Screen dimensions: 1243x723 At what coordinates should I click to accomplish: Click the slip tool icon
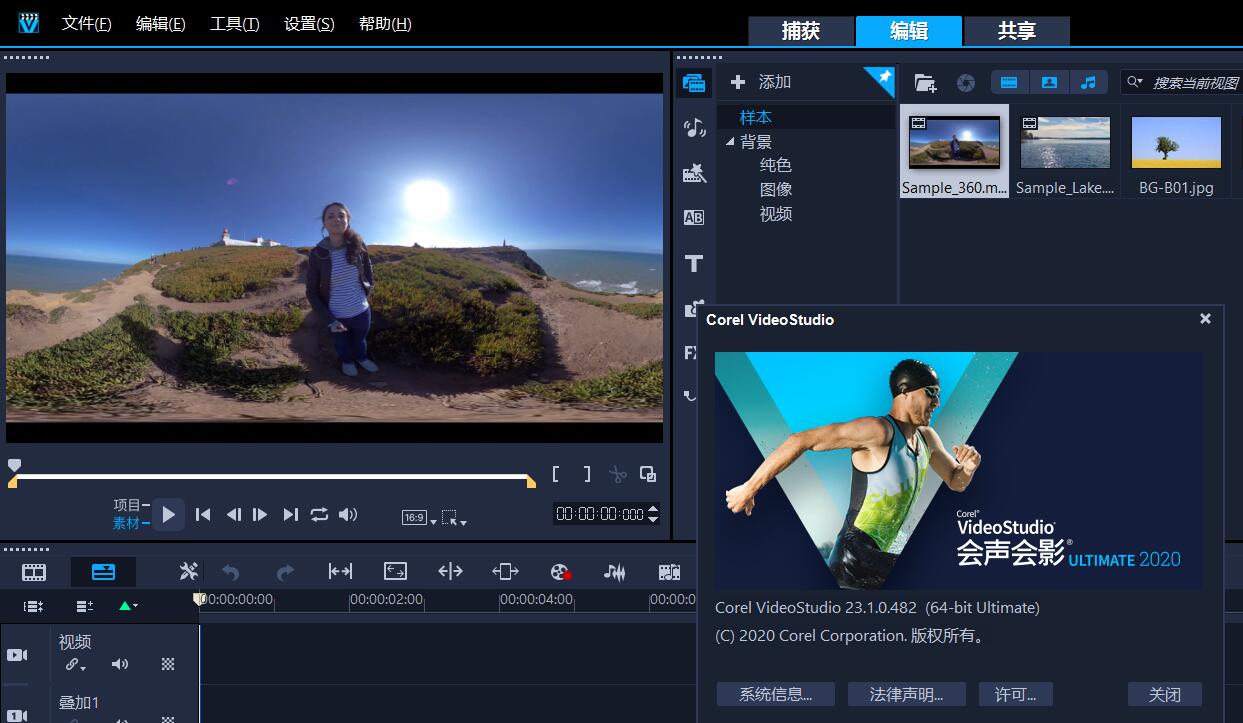pyautogui.click(x=340, y=571)
